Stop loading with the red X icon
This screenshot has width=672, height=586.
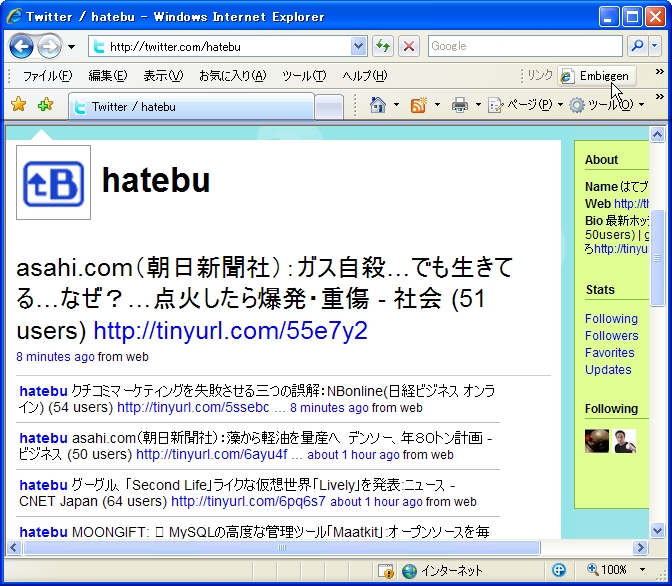click(408, 46)
